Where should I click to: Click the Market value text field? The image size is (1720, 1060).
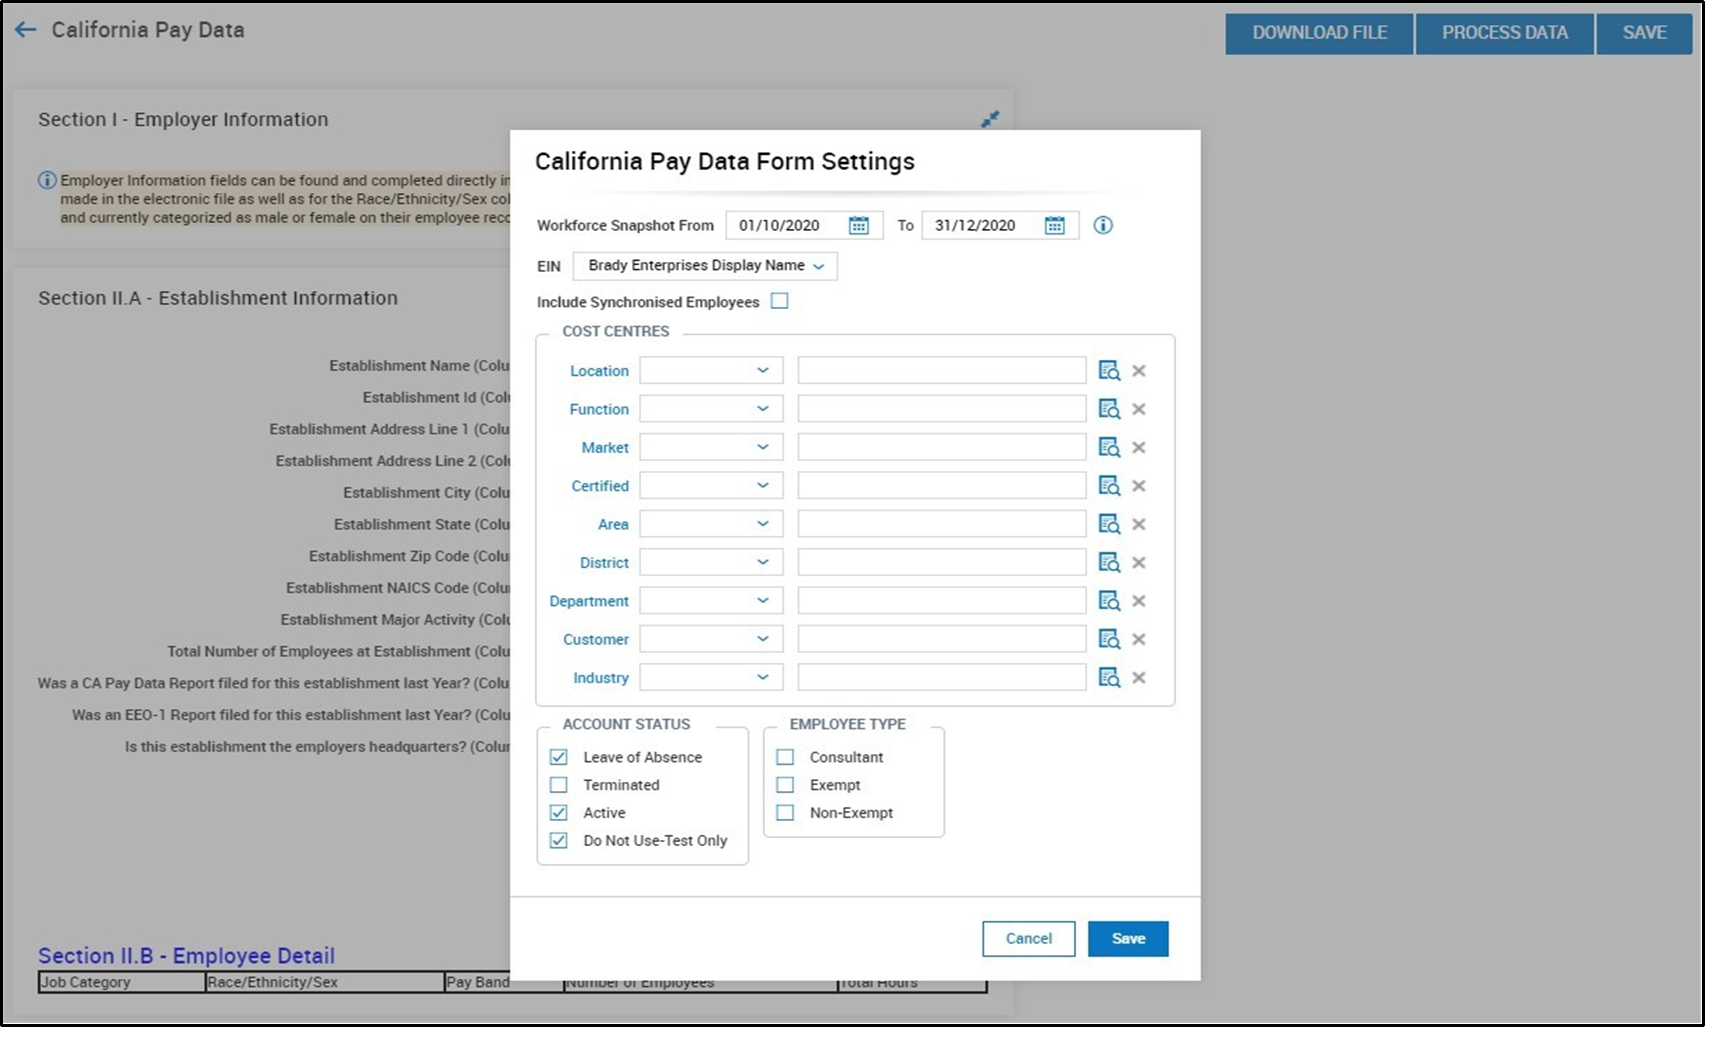(942, 447)
